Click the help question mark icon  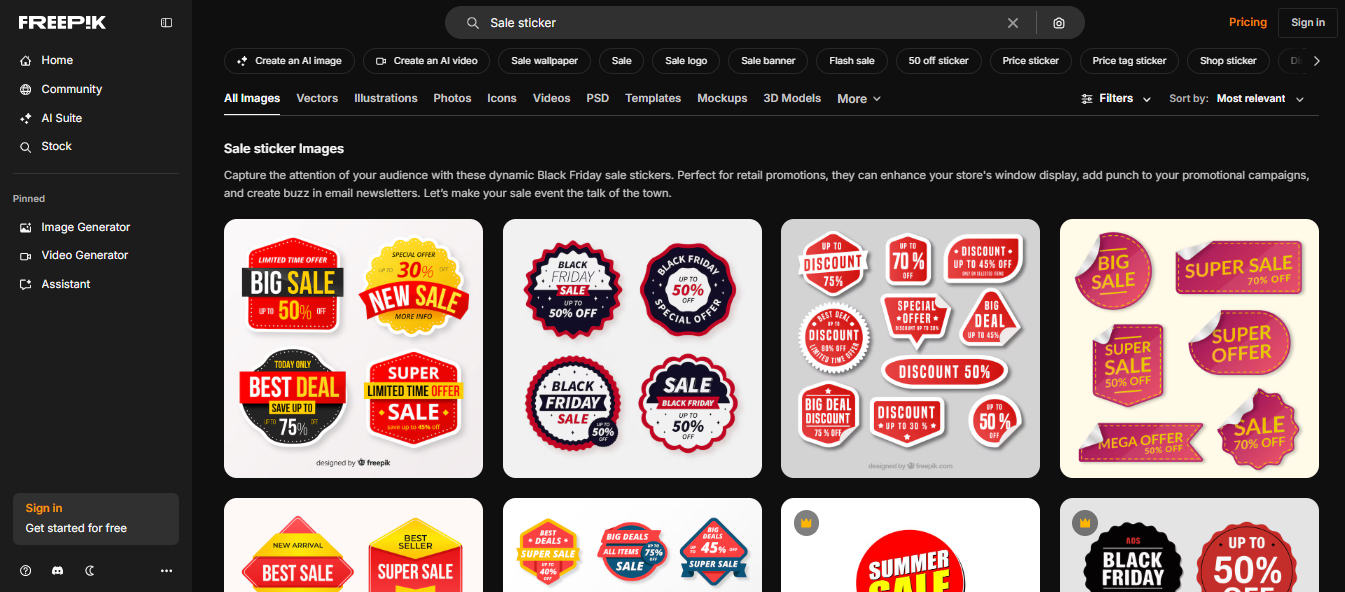26,570
